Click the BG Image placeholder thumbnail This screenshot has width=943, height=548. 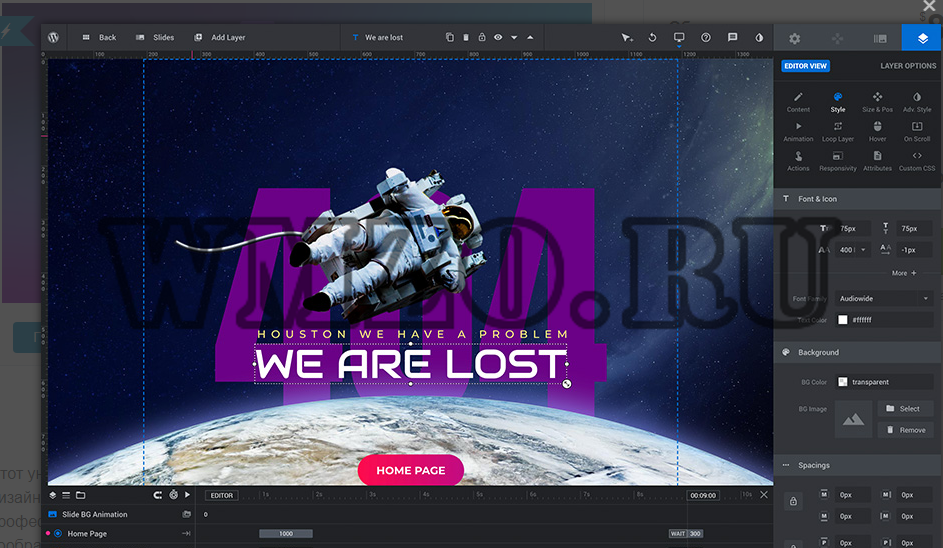click(853, 419)
